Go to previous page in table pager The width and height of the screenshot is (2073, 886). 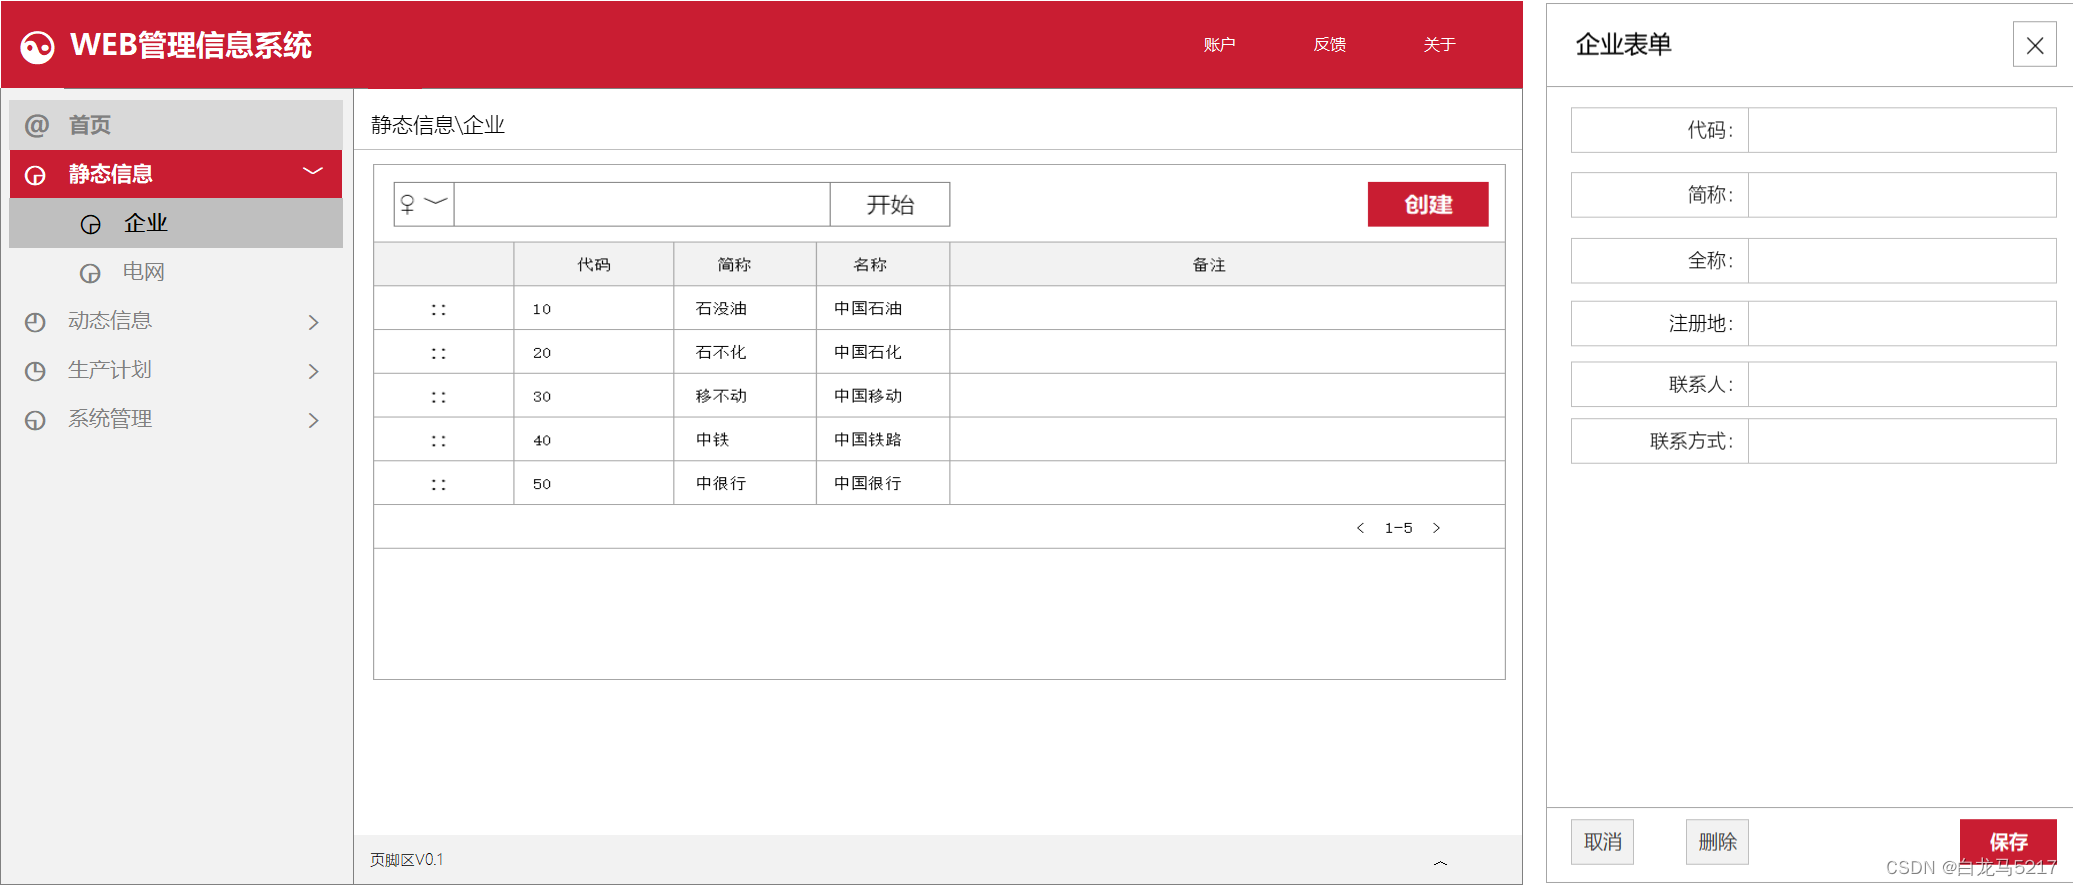click(1360, 528)
